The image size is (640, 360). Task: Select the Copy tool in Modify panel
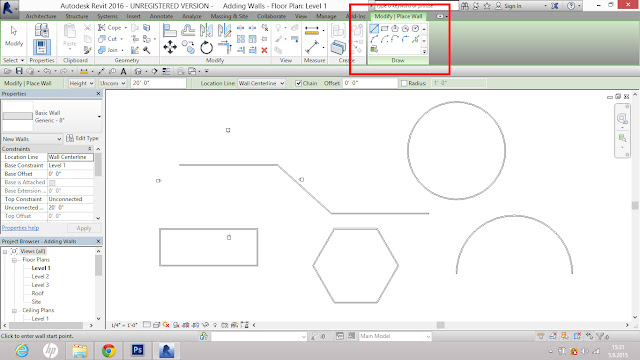188,47
